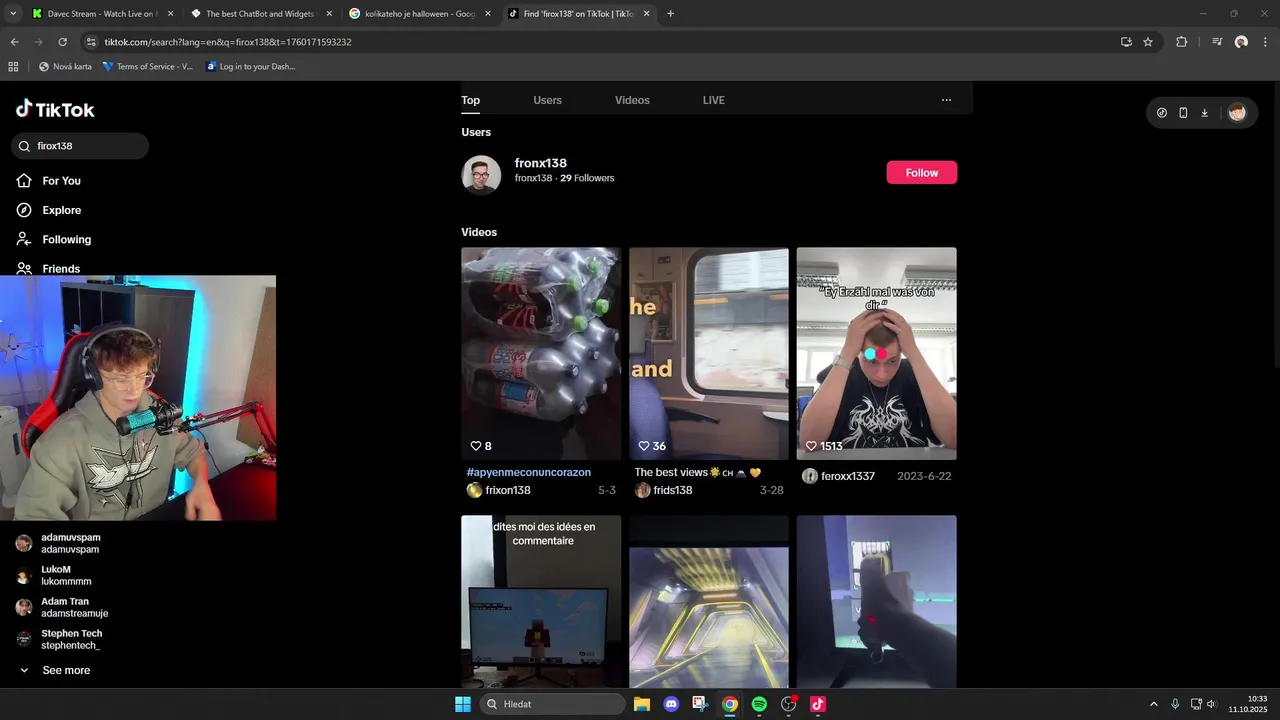Switch to the Videos search tab
The image size is (1280, 720).
tap(632, 100)
